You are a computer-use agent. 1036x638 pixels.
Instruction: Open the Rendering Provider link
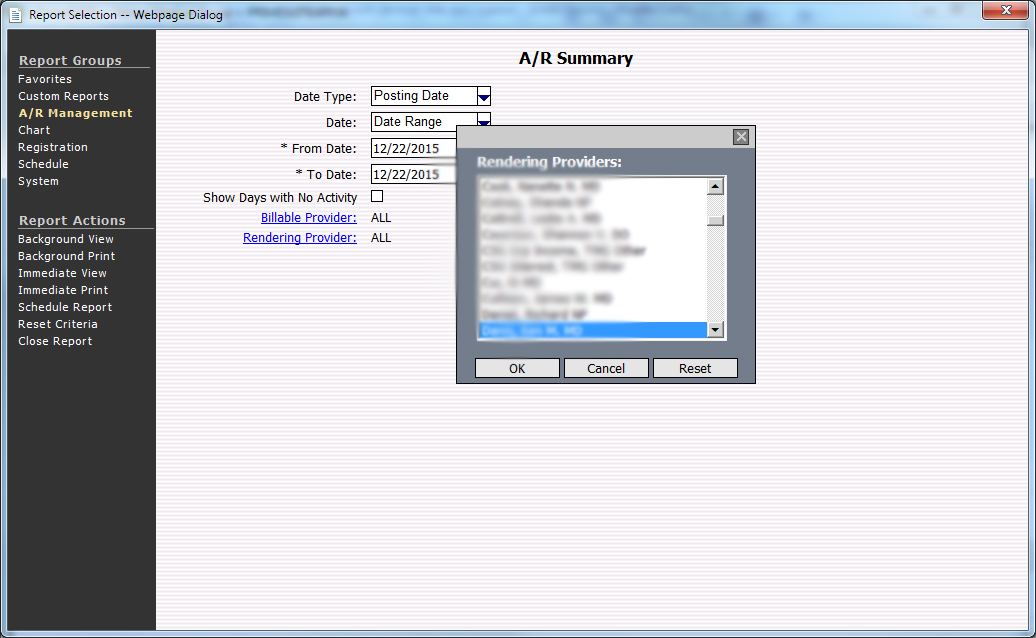pyautogui.click(x=300, y=238)
